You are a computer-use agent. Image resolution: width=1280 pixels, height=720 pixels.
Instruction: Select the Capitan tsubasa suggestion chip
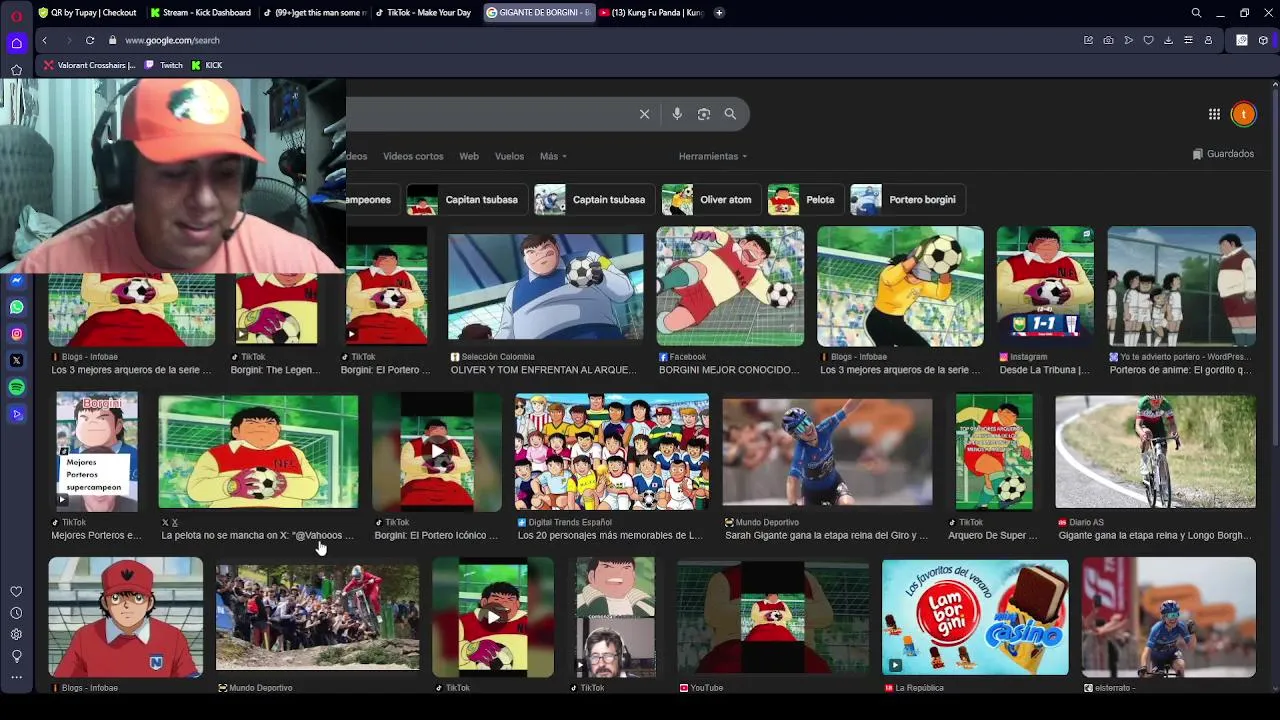click(x=466, y=199)
